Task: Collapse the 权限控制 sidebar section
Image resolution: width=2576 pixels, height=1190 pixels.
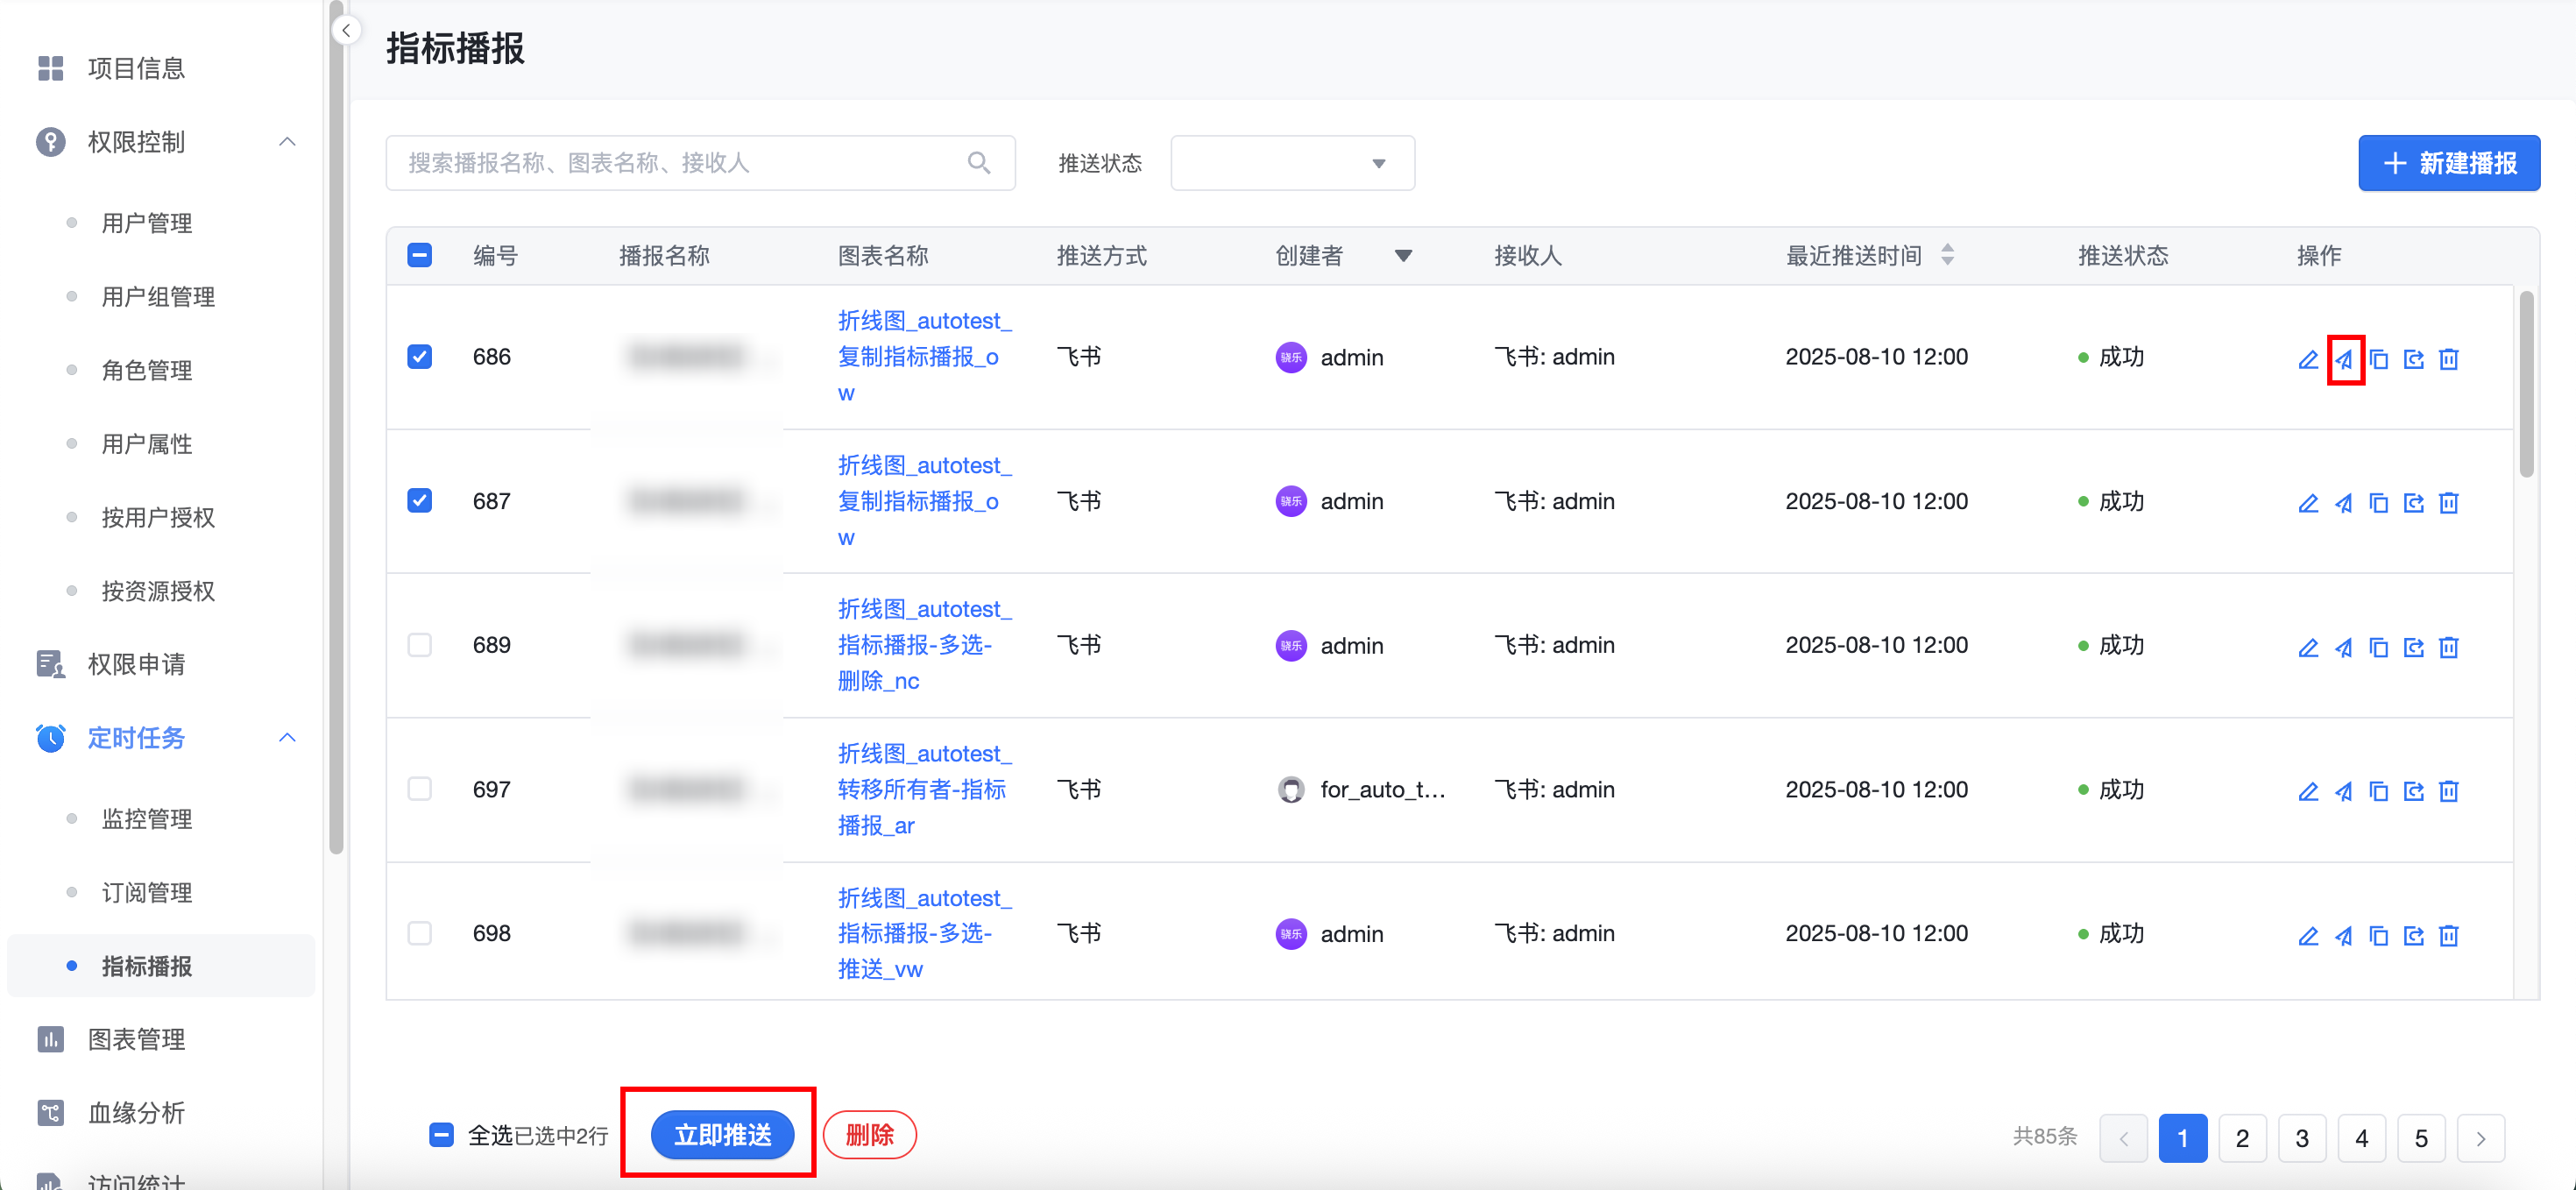Action: (287, 142)
